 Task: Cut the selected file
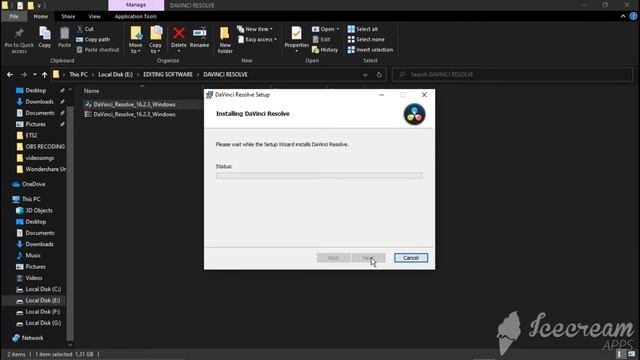85,29
